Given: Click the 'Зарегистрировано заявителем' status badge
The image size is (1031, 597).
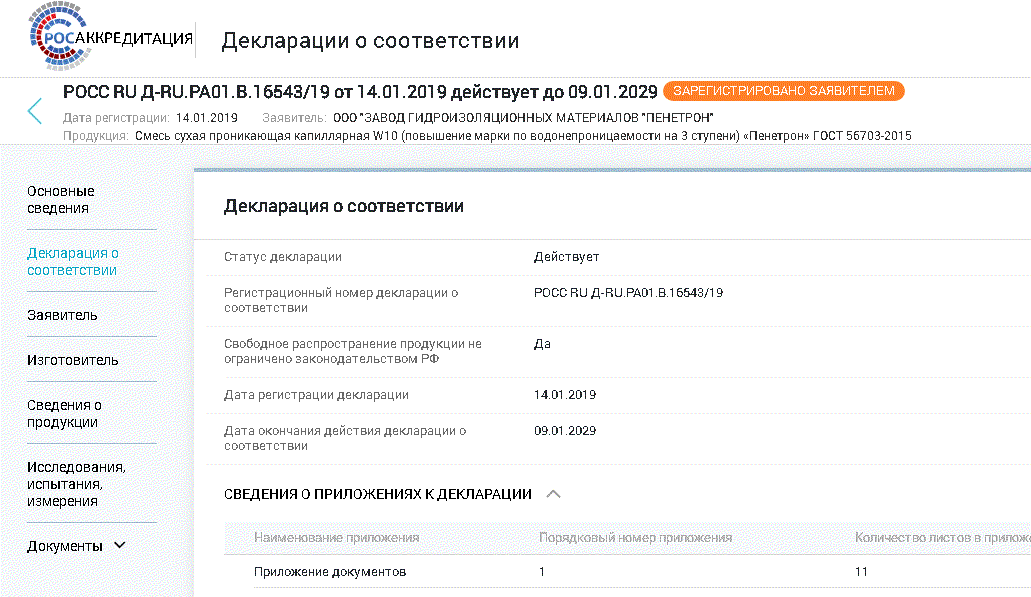Looking at the screenshot, I should click(x=784, y=91).
